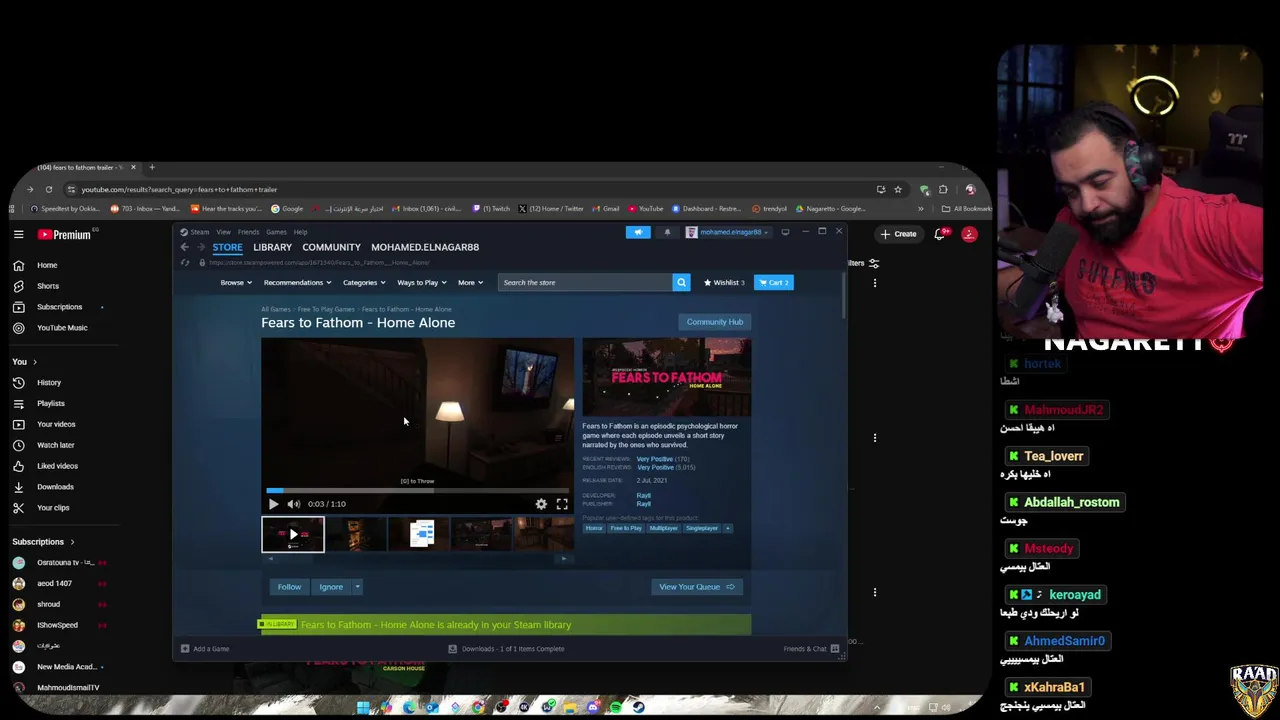Go back in Steam navigation
This screenshot has height=720, width=1280.
pyautogui.click(x=184, y=247)
